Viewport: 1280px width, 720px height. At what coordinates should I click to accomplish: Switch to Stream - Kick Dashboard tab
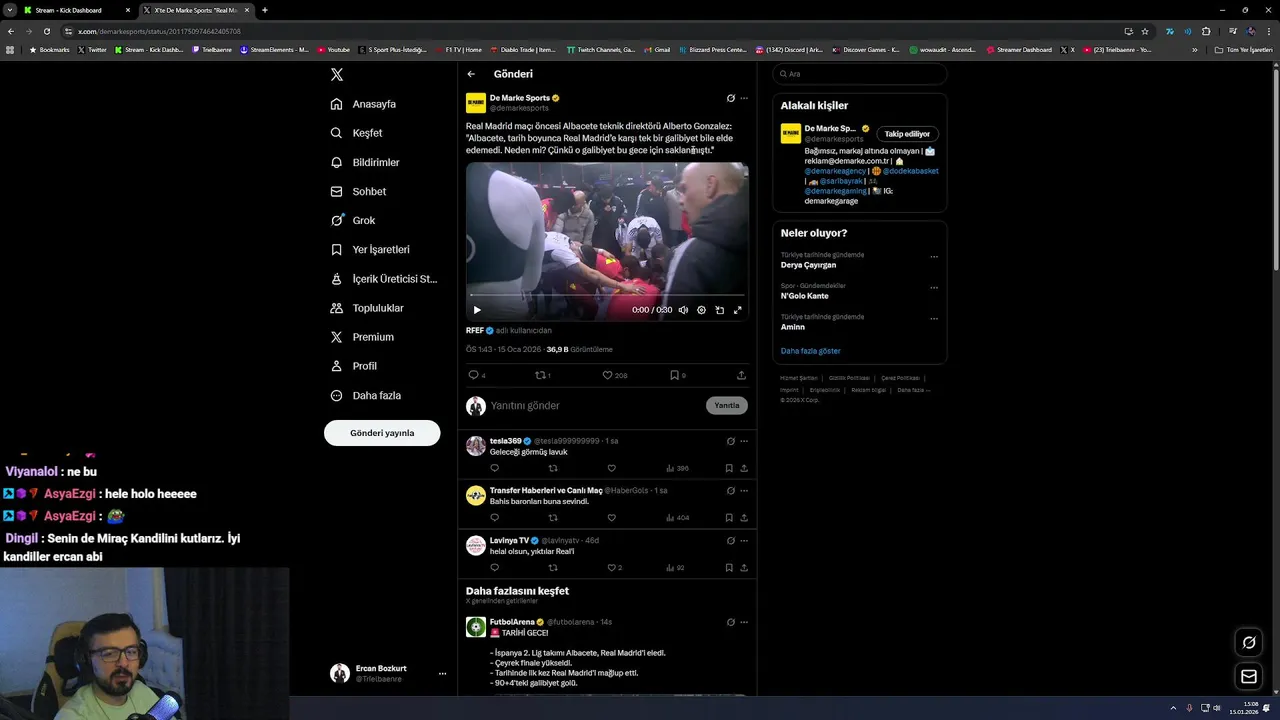tap(77, 10)
